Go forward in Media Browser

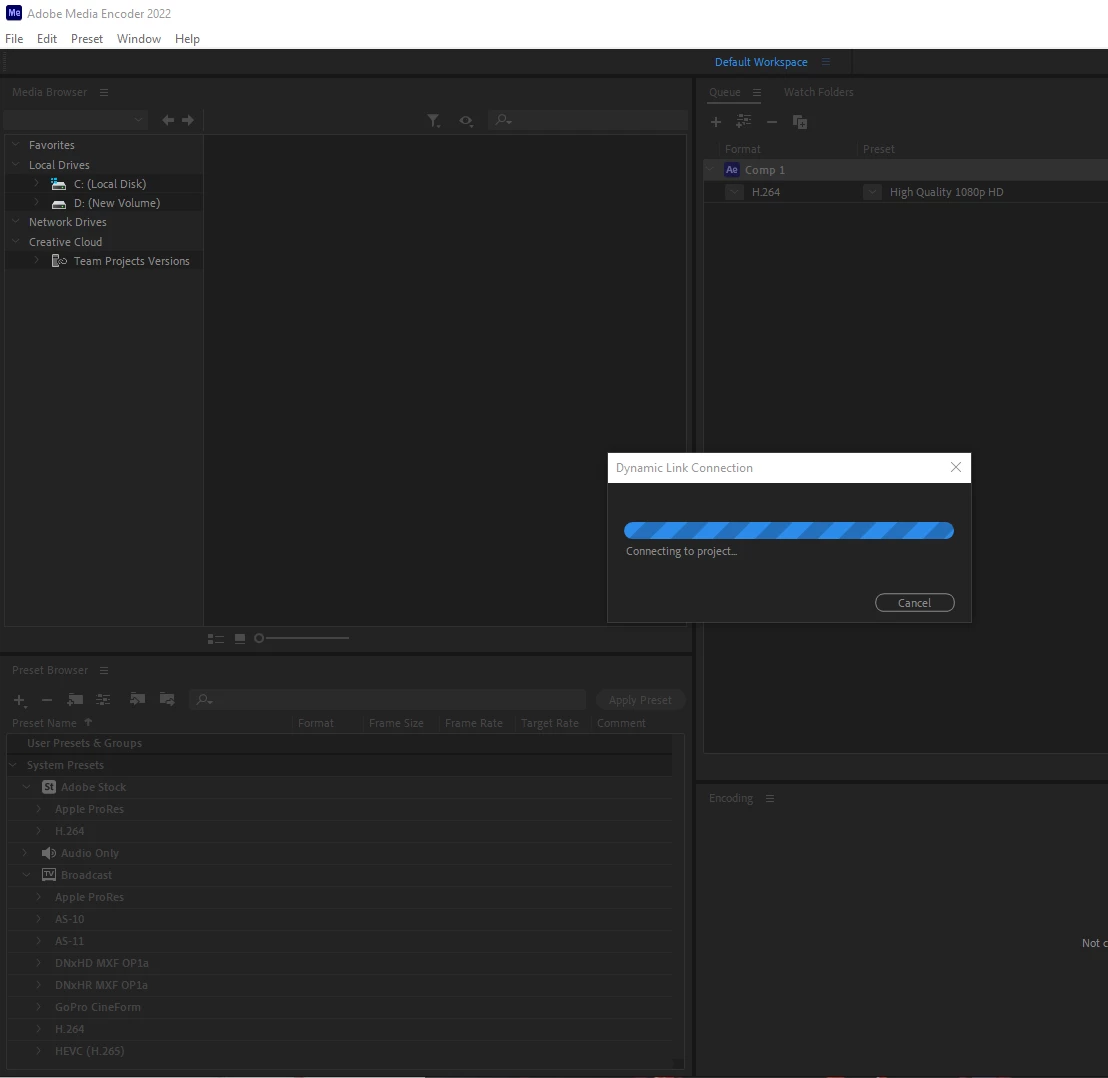click(x=188, y=120)
